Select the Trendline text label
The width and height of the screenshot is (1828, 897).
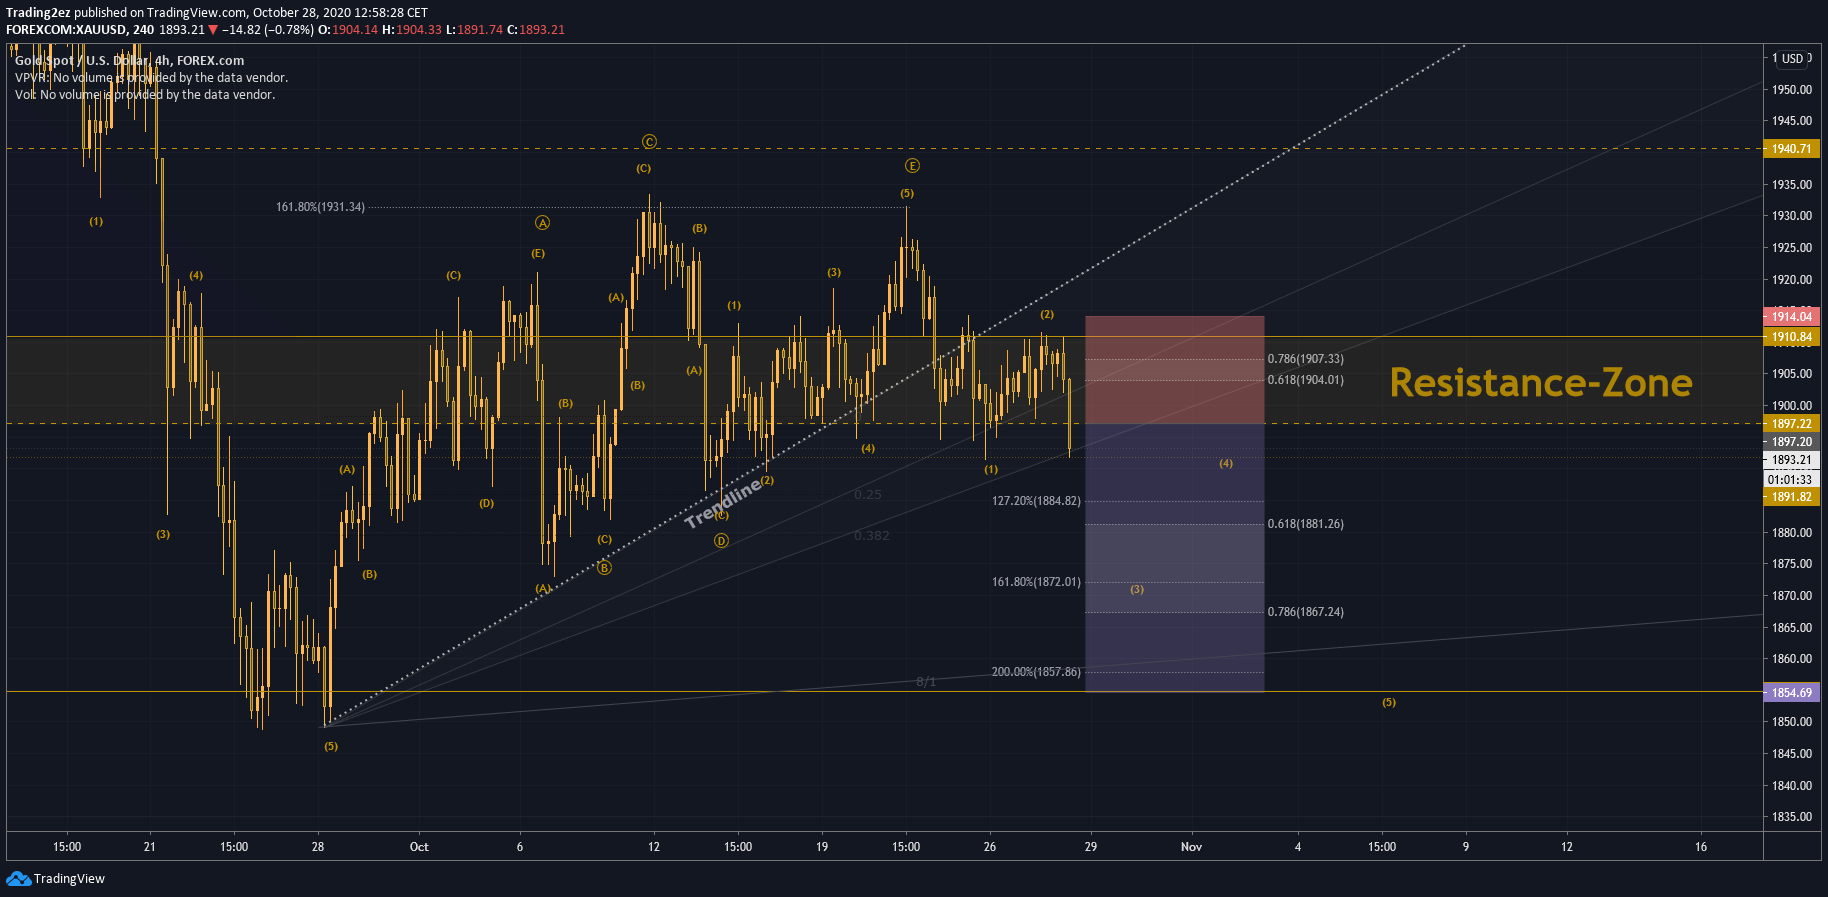[x=723, y=503]
